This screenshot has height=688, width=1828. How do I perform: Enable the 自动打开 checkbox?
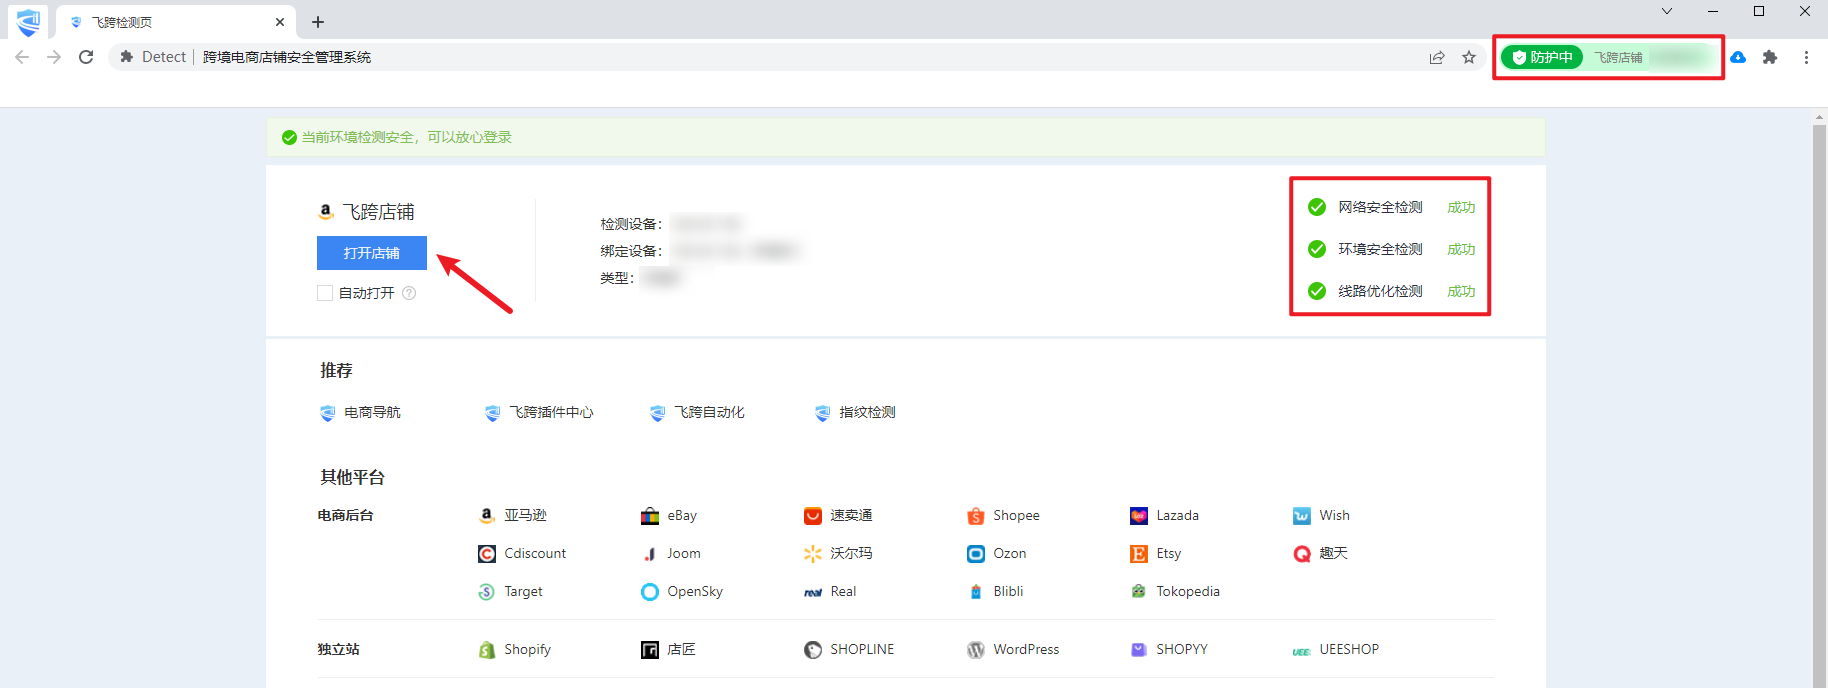click(x=325, y=293)
